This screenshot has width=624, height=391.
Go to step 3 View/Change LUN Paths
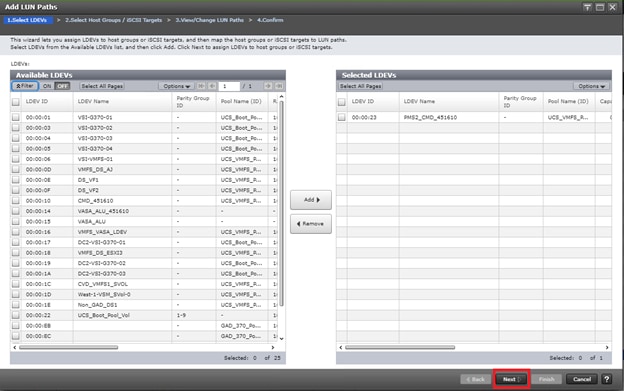[x=210, y=20]
